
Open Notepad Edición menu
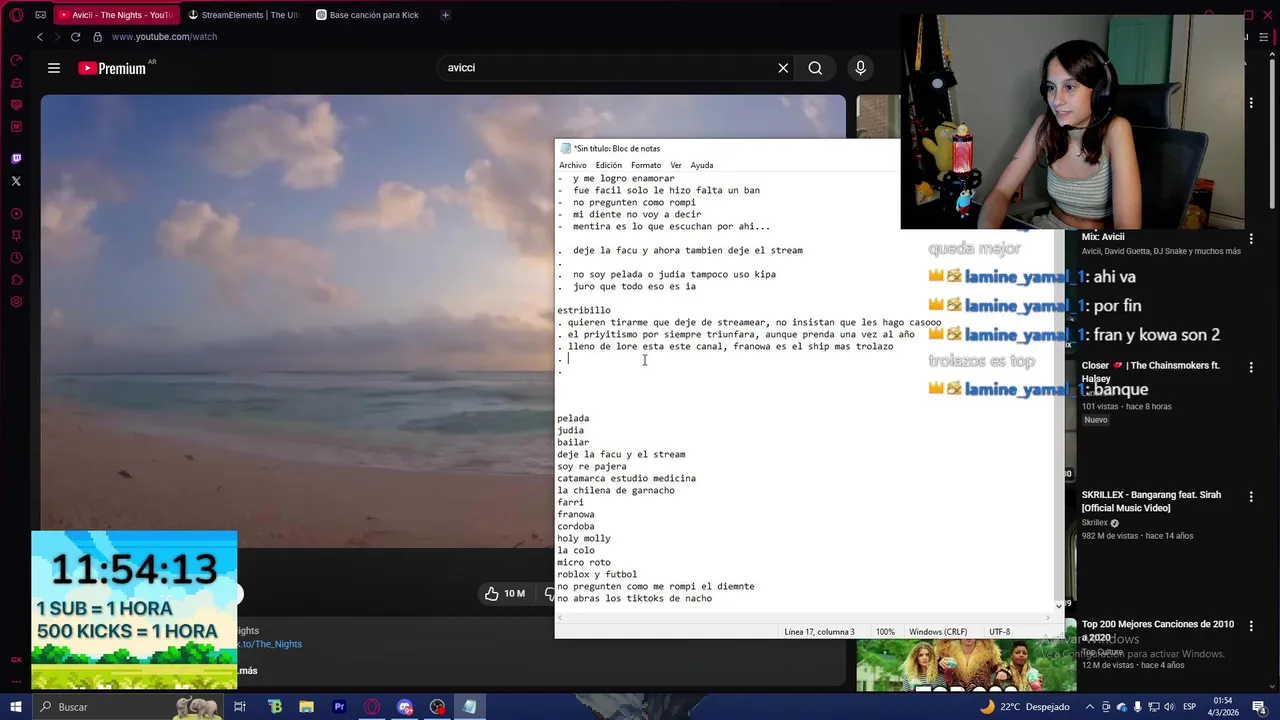point(609,165)
